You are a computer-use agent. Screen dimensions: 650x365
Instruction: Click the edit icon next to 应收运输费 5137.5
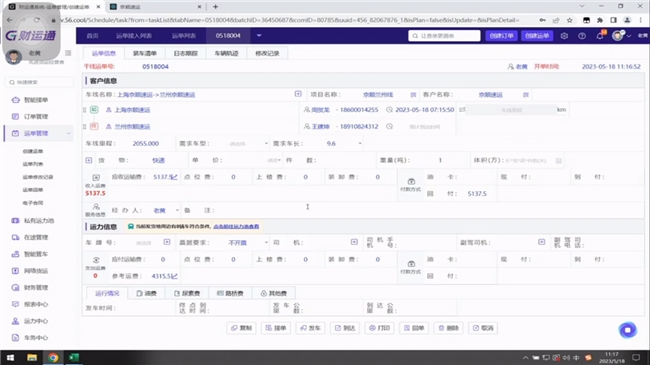[x=175, y=177]
